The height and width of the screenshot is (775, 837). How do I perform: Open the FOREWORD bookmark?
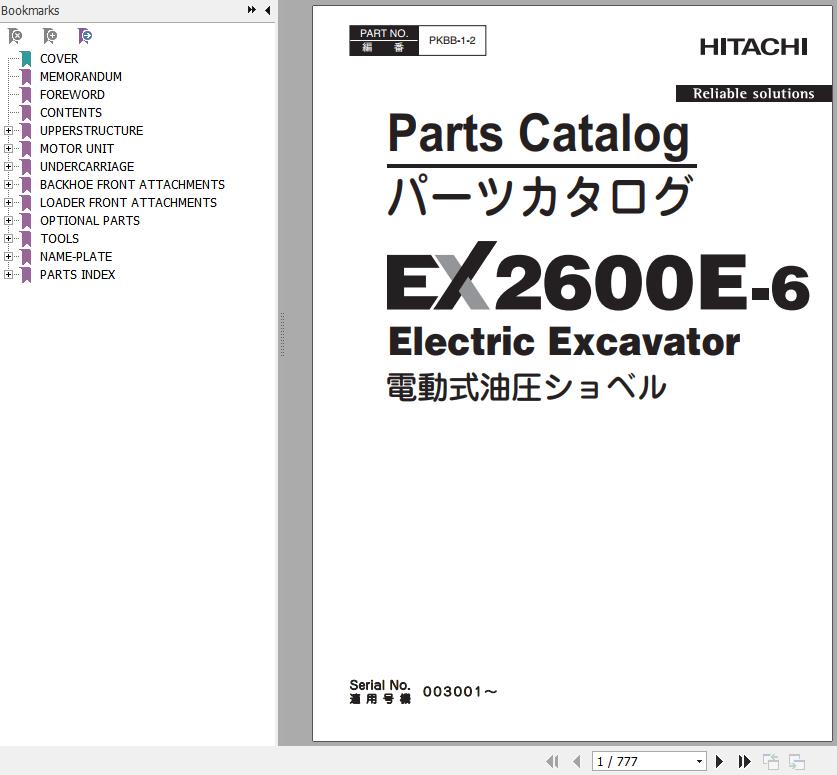pos(72,94)
